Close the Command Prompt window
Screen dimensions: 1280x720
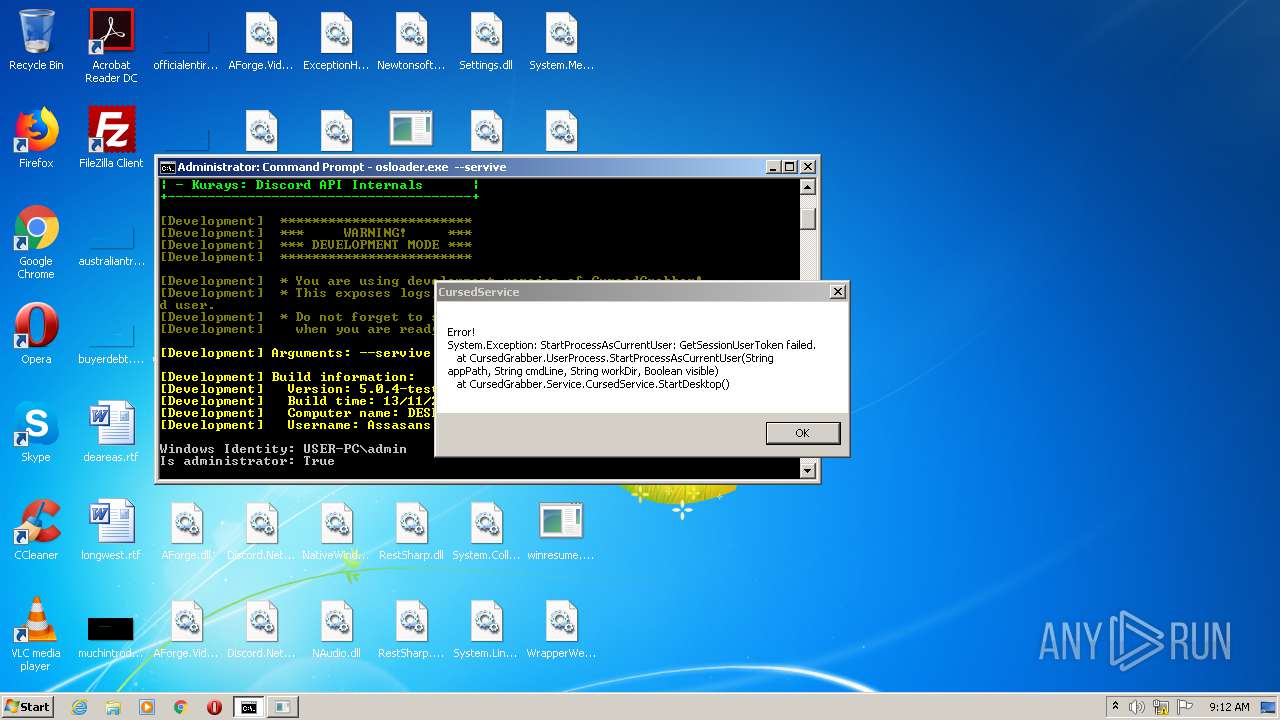[808, 167]
